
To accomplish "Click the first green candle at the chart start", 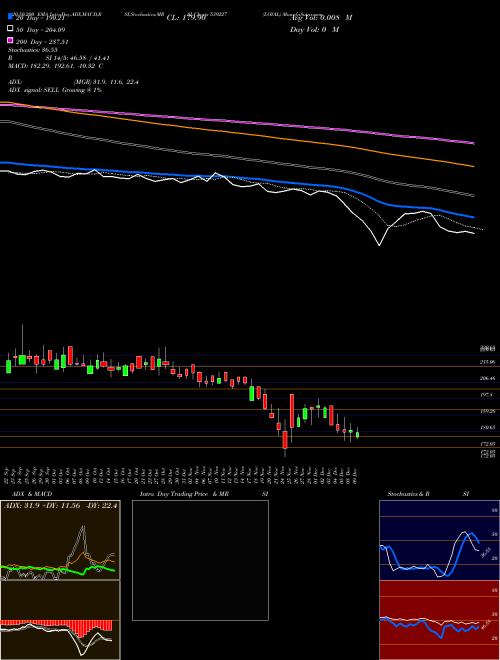I will click(8, 366).
